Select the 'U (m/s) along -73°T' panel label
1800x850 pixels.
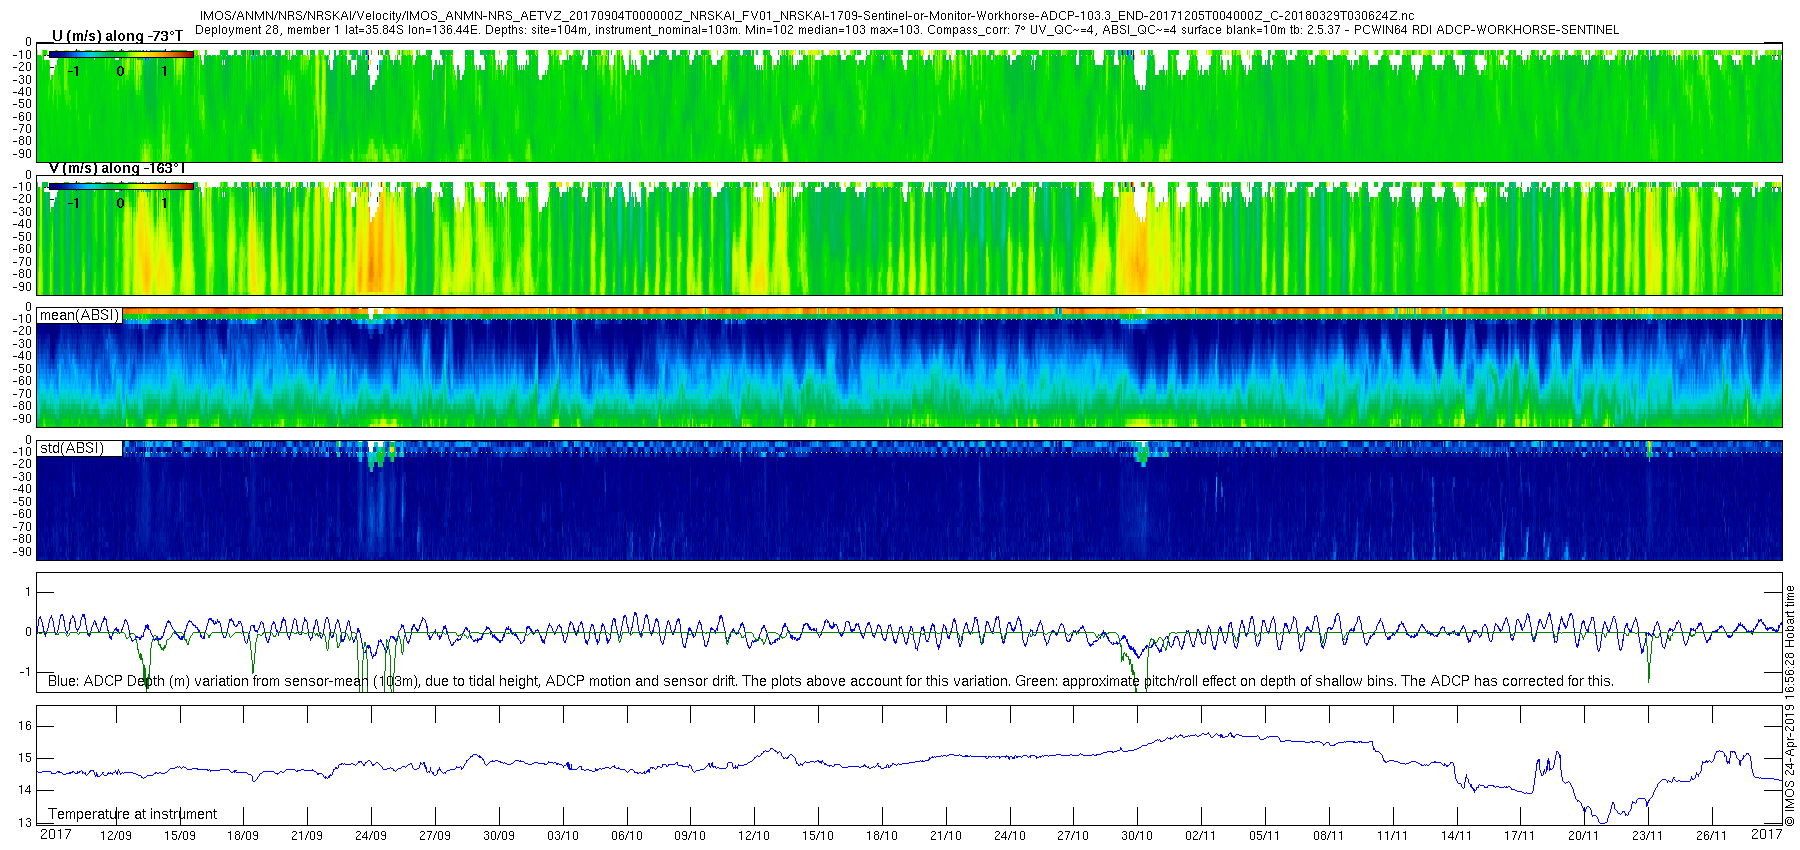[x=117, y=36]
